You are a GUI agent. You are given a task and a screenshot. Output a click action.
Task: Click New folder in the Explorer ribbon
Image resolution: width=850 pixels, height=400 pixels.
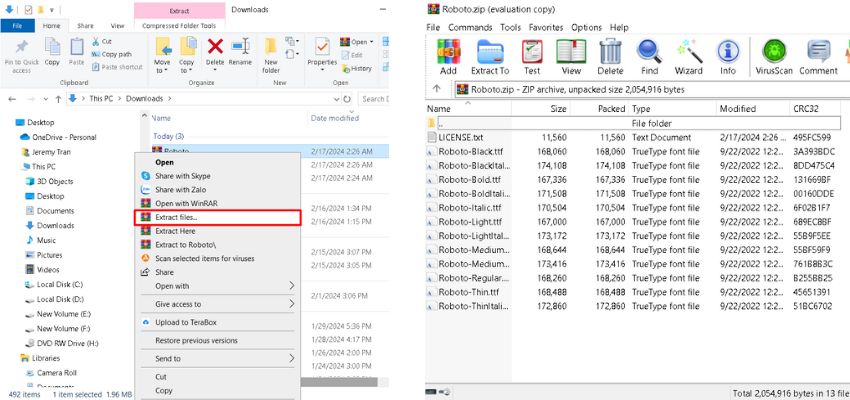(x=271, y=55)
